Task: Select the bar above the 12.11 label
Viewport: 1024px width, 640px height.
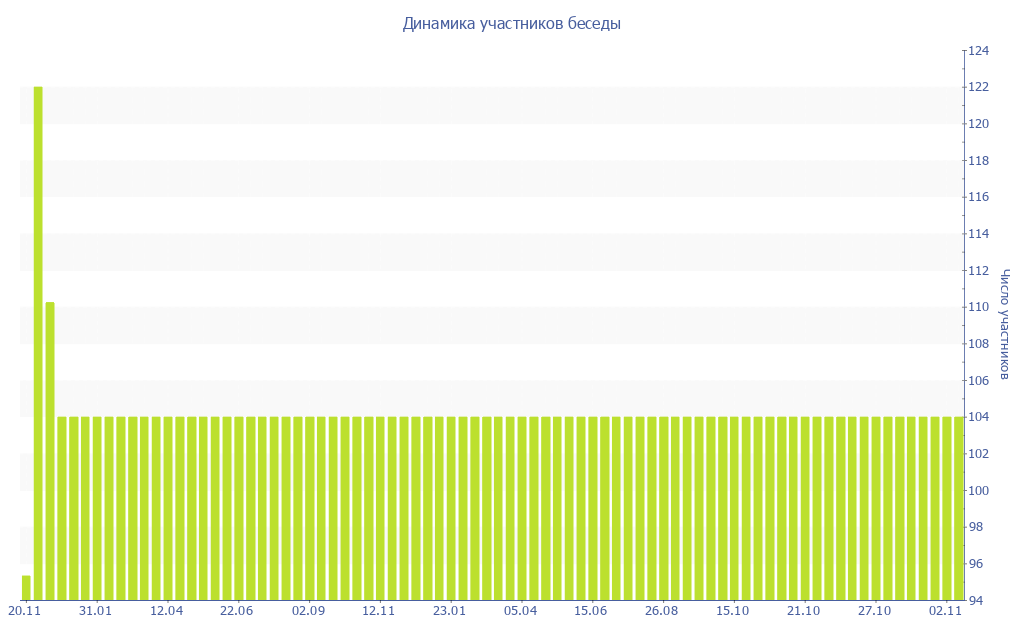Action: coord(380,508)
